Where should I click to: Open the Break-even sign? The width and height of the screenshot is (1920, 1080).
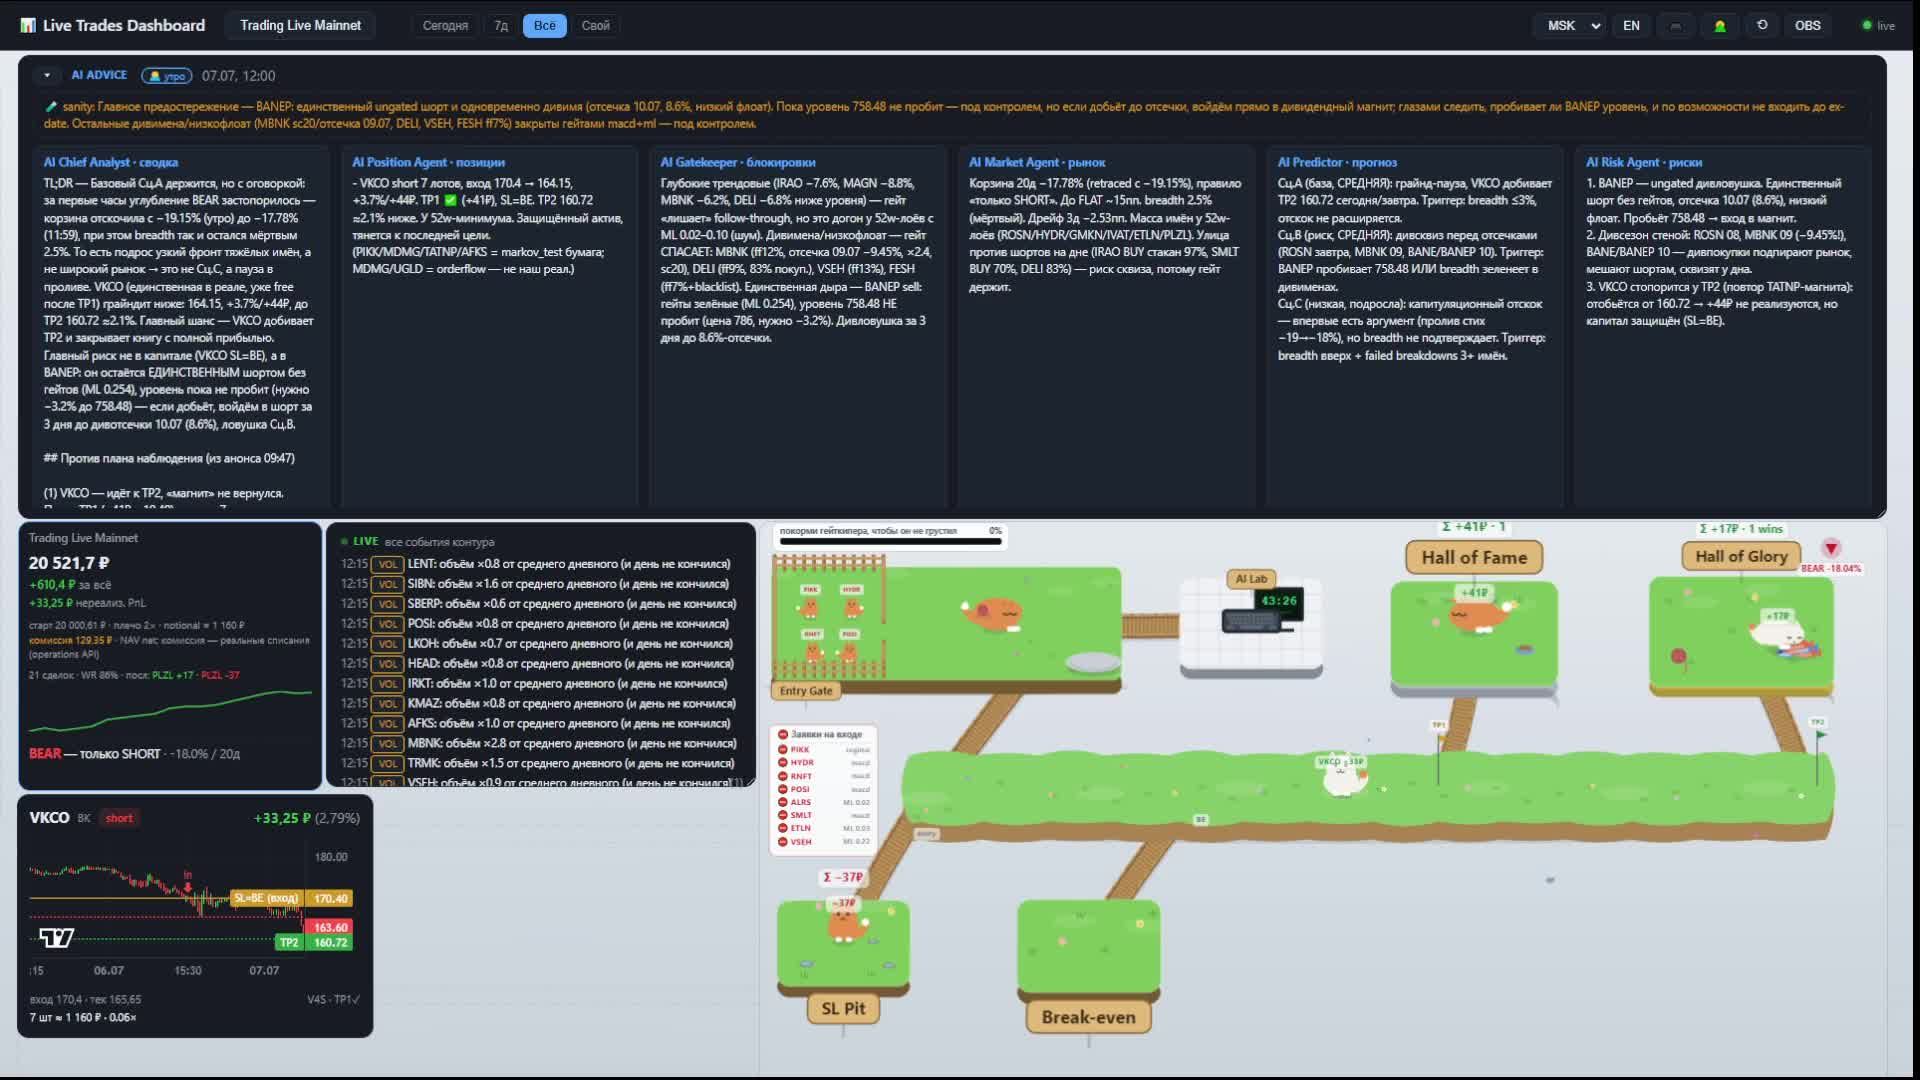coord(1088,1017)
